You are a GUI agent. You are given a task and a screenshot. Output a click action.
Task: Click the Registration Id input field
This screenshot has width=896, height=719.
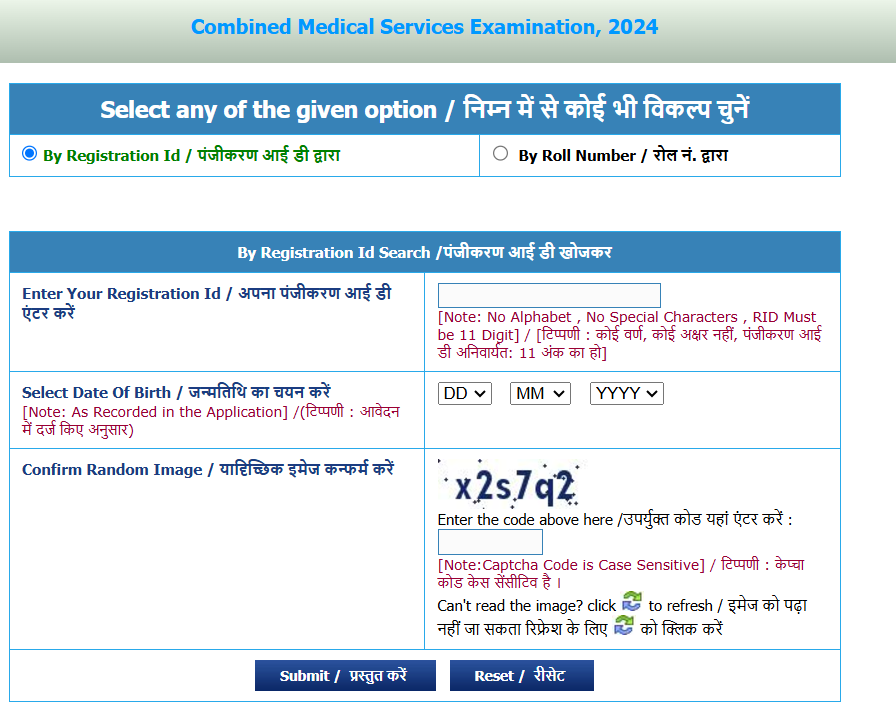549,295
